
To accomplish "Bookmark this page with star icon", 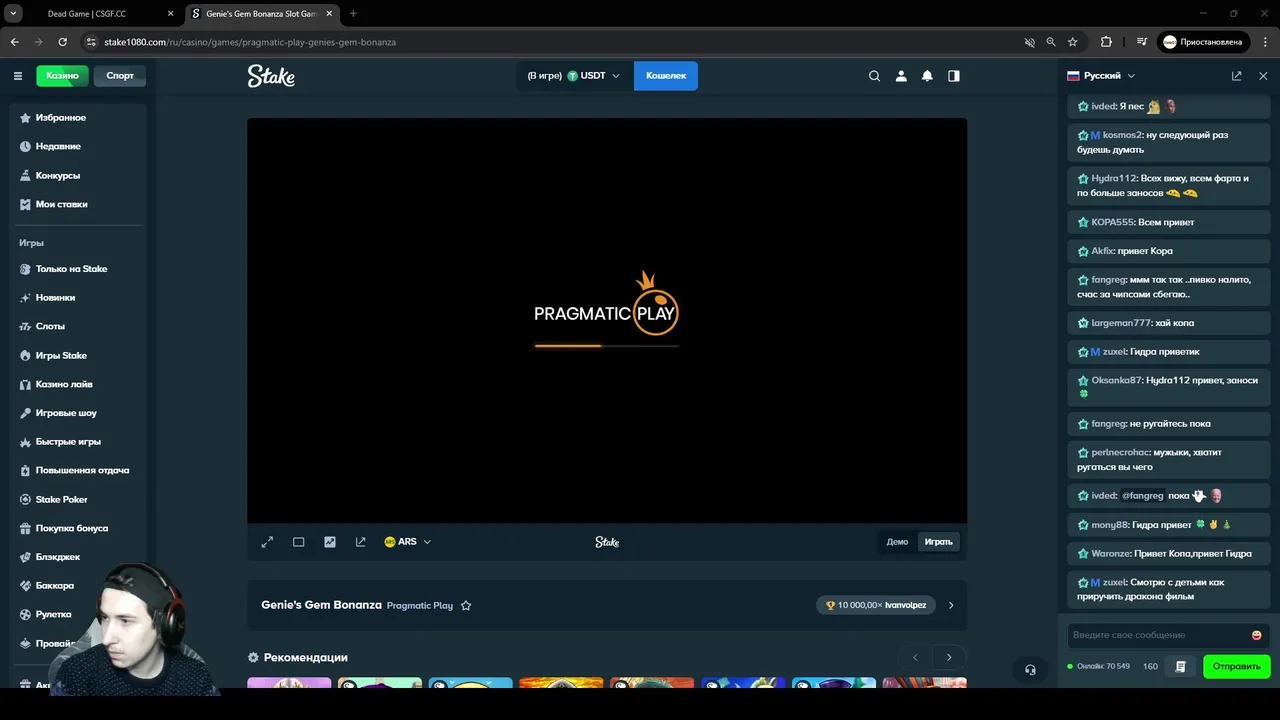I will point(1073,42).
